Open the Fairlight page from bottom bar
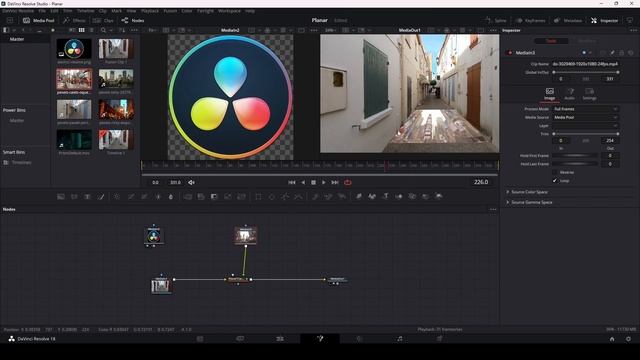Viewport: 640px width, 360px height. point(400,339)
